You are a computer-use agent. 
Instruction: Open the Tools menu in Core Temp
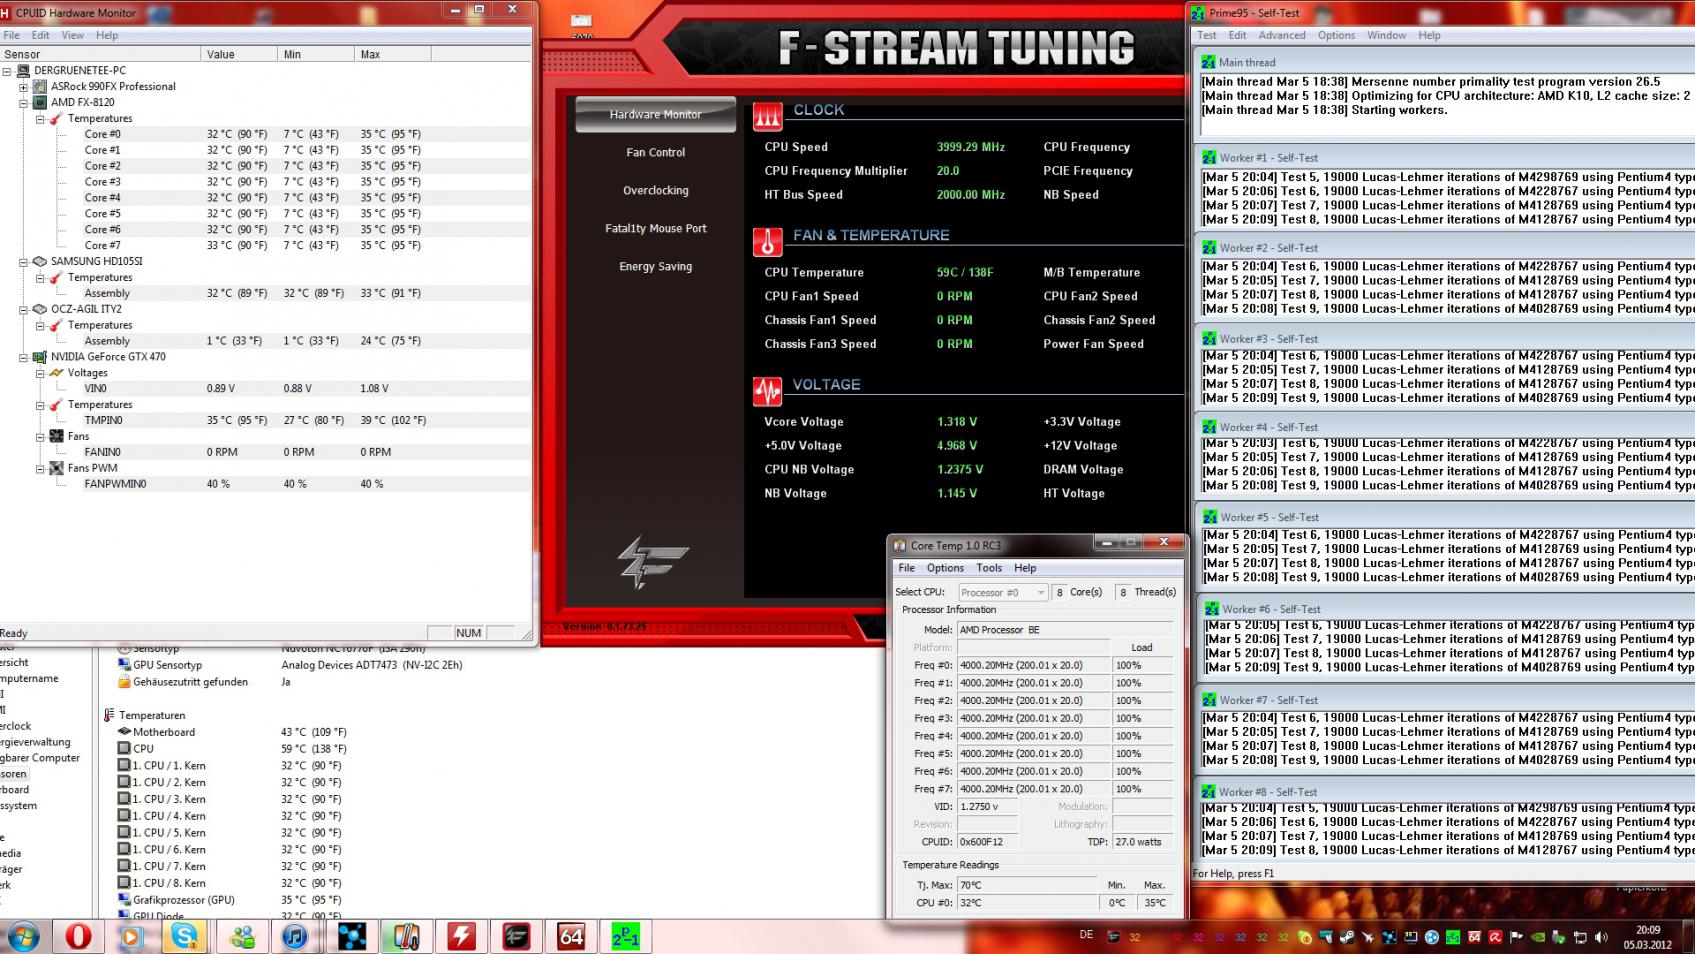click(989, 568)
